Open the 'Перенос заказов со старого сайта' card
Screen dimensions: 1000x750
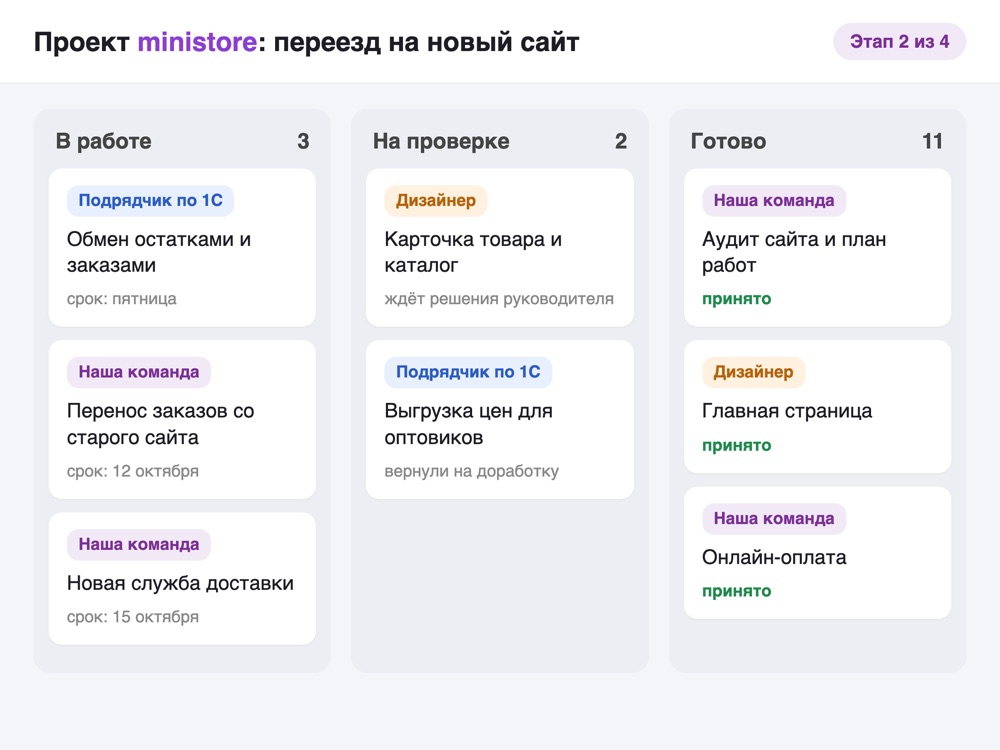[x=182, y=420]
